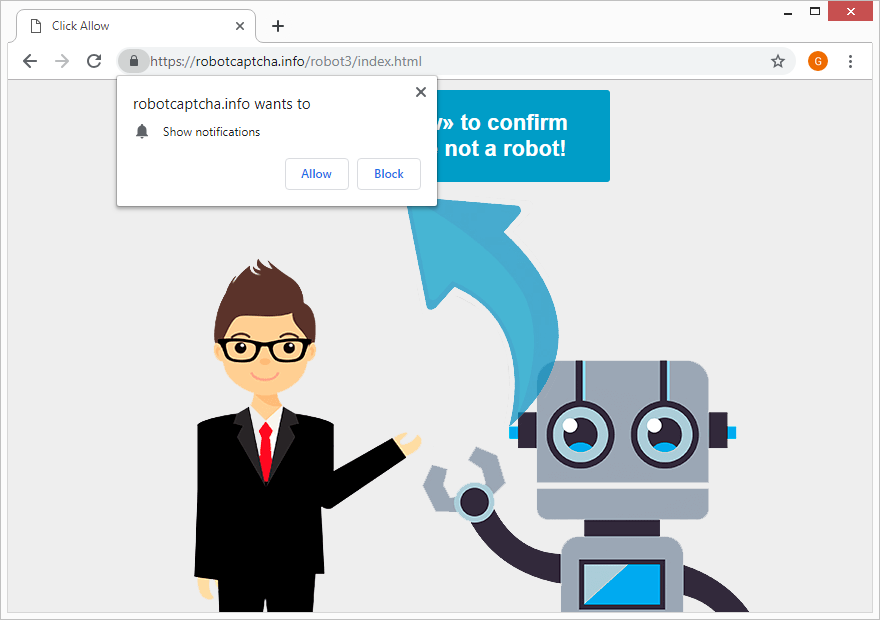
Task: Allow notifications from robotcaptcha.info
Action: (x=317, y=174)
